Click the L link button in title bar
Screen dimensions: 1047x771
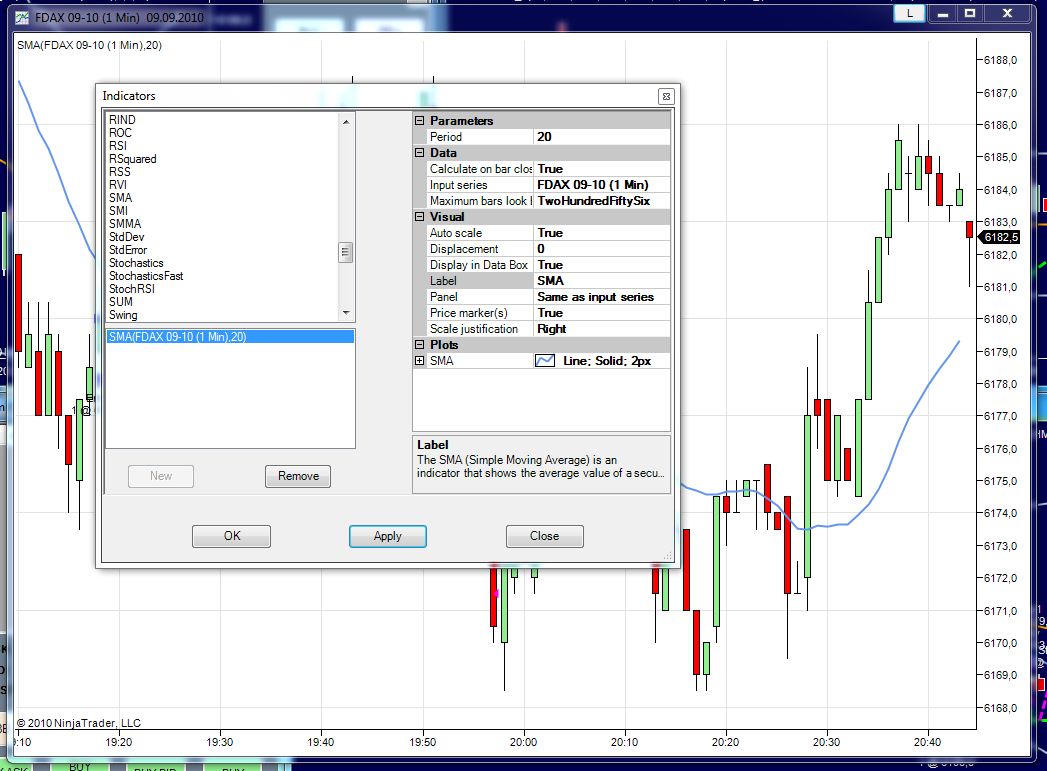(909, 13)
